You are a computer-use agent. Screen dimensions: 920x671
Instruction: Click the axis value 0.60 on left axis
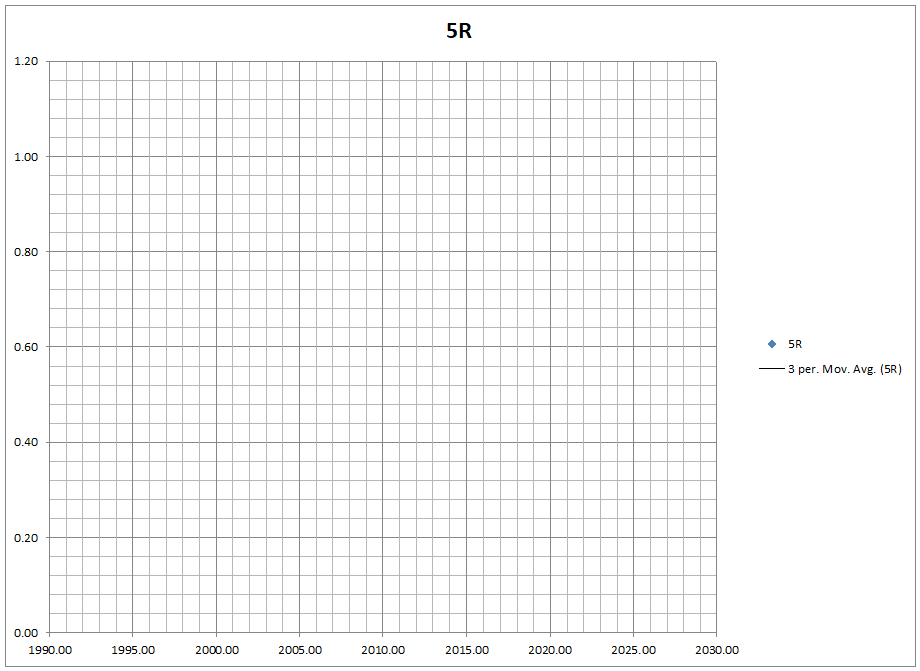(27, 347)
